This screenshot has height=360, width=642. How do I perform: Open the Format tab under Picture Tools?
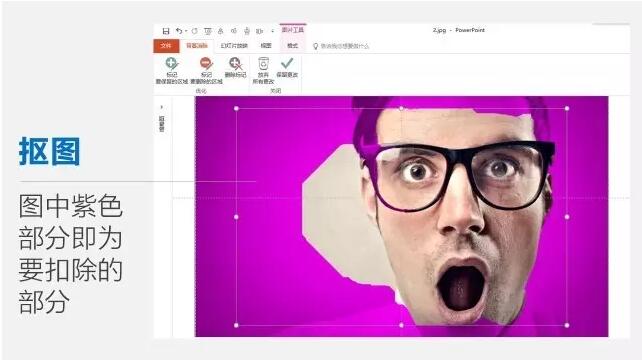[x=292, y=46]
